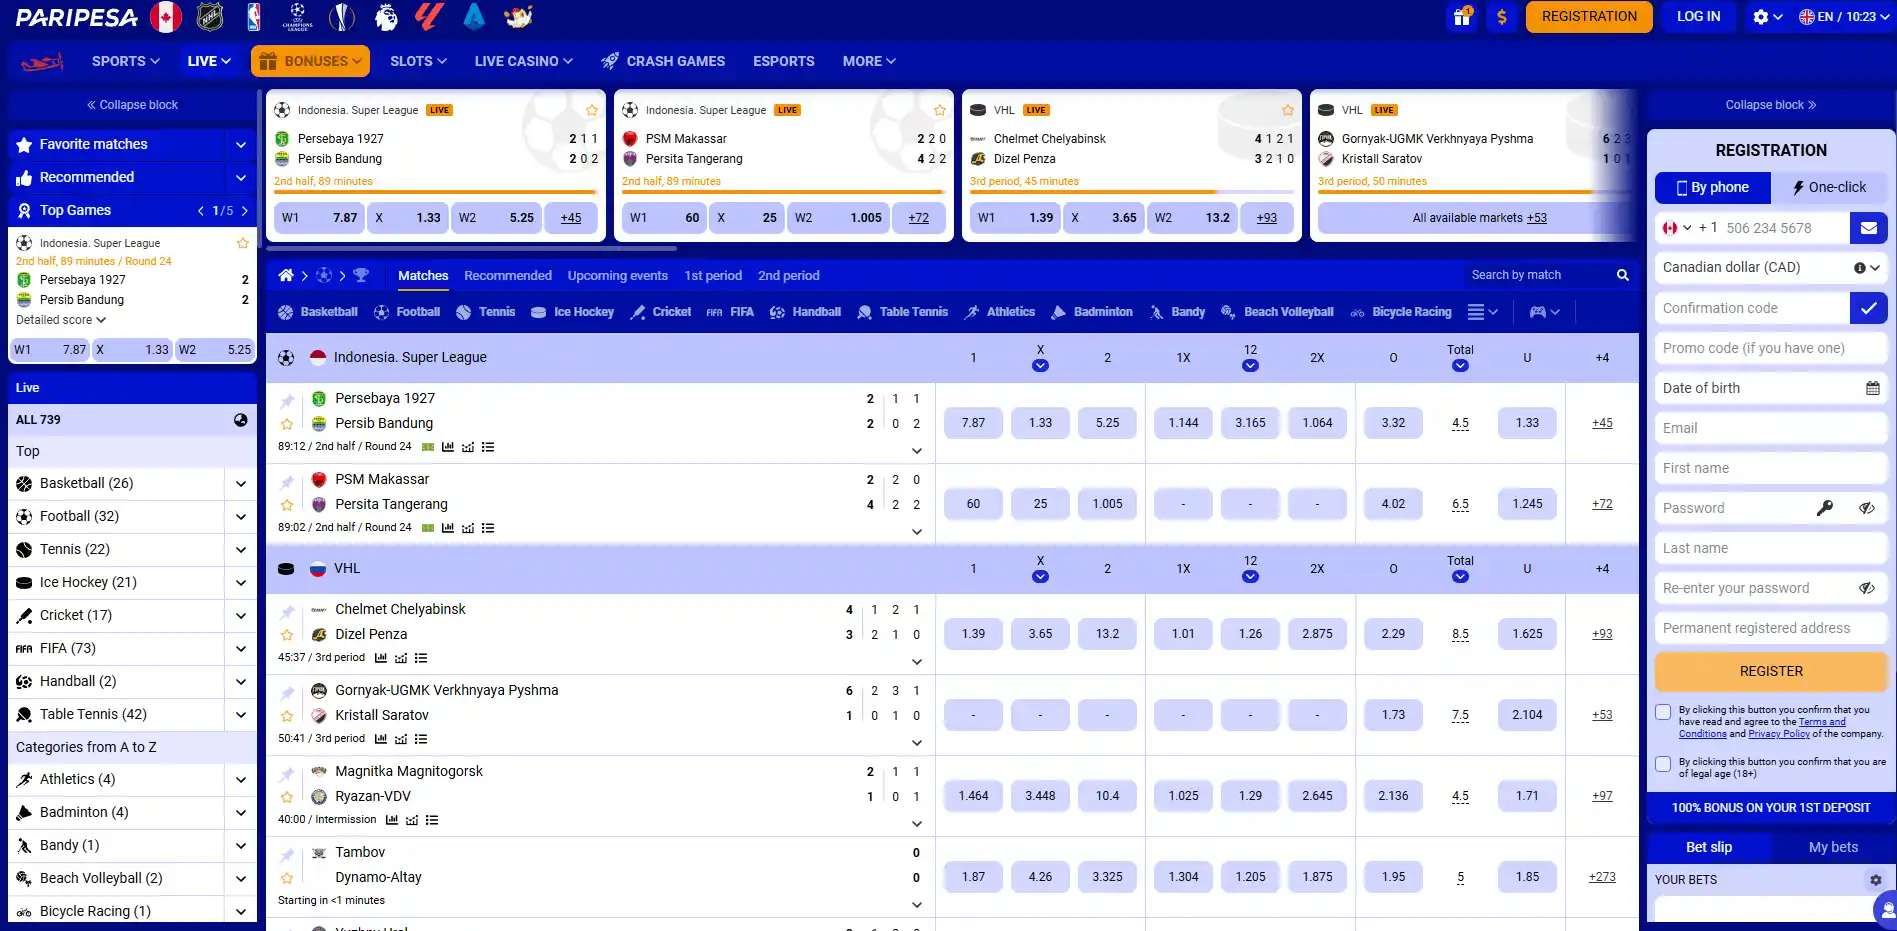The image size is (1897, 931).
Task: Favorite the PSM Makassar match row star
Action: [x=287, y=505]
